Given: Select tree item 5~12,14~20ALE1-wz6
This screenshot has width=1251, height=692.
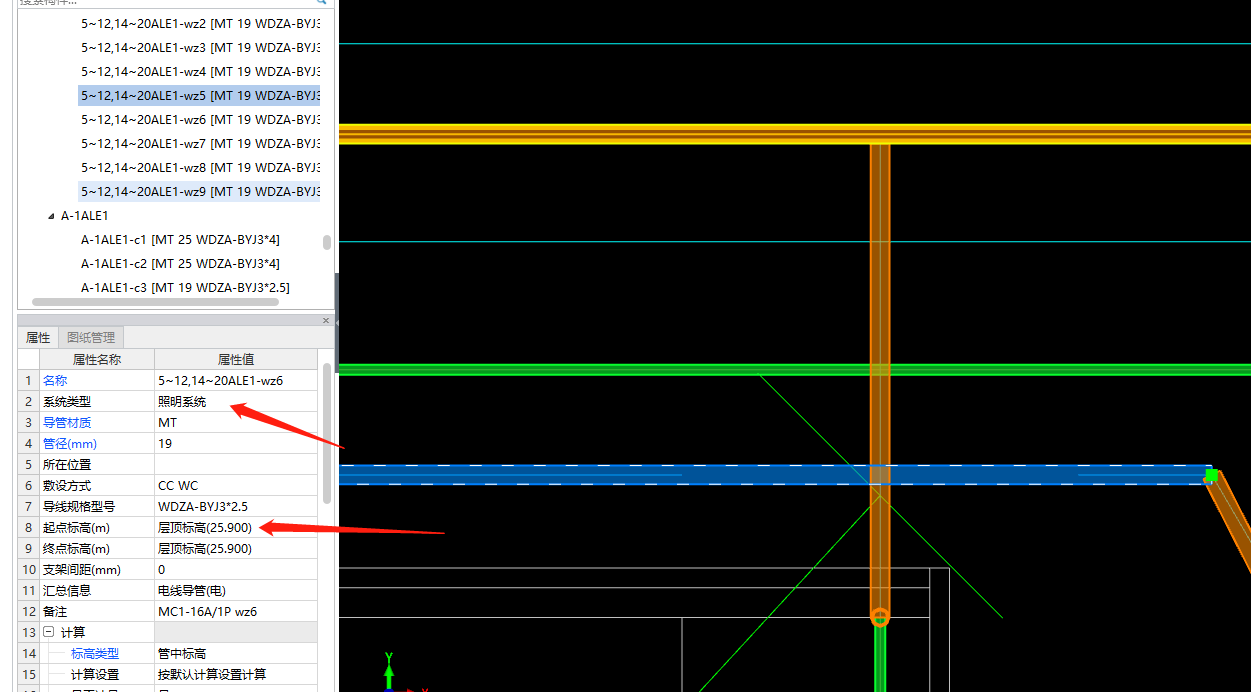Looking at the screenshot, I should [200, 120].
